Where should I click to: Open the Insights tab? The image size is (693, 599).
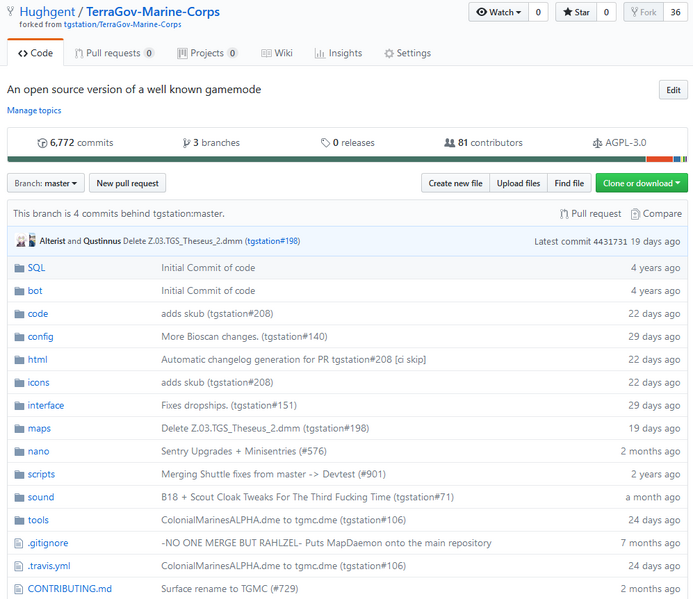tap(338, 53)
